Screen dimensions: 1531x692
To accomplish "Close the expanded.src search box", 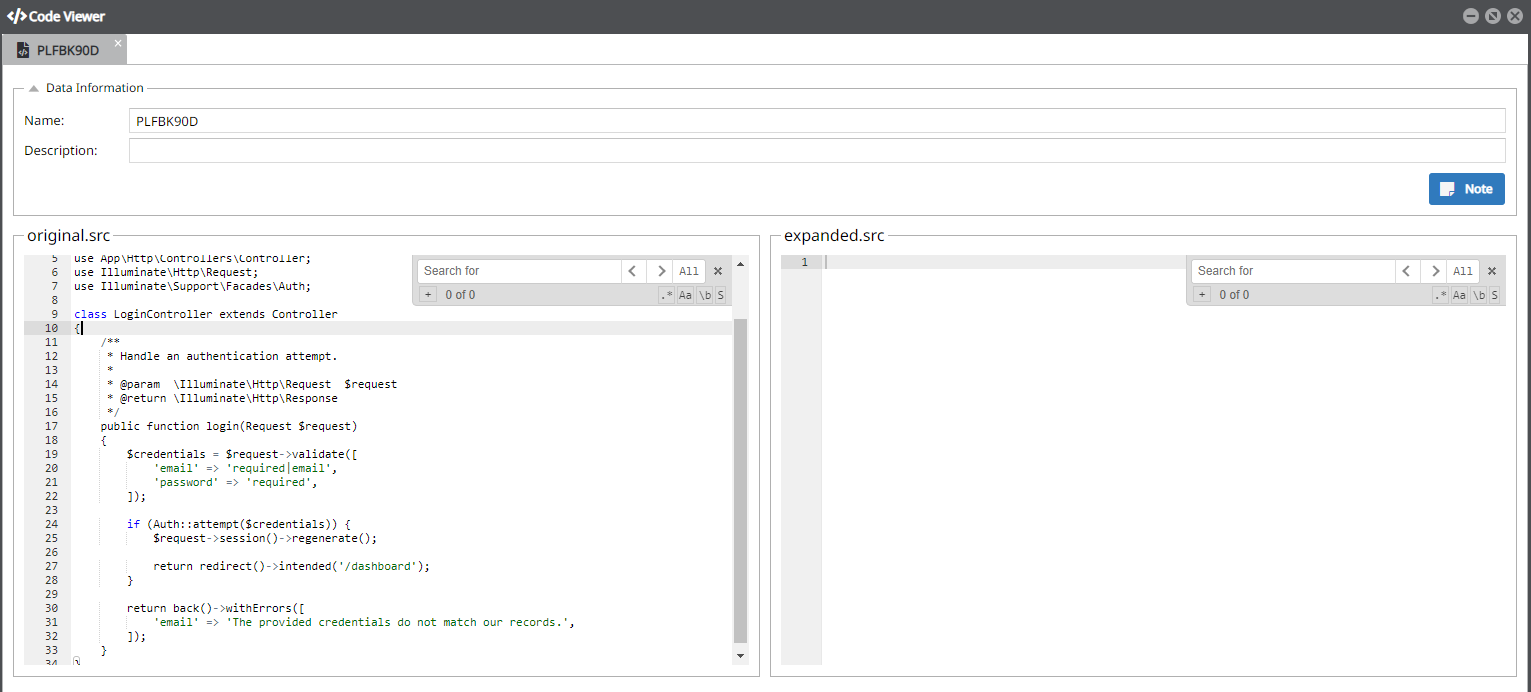I will tap(1492, 271).
